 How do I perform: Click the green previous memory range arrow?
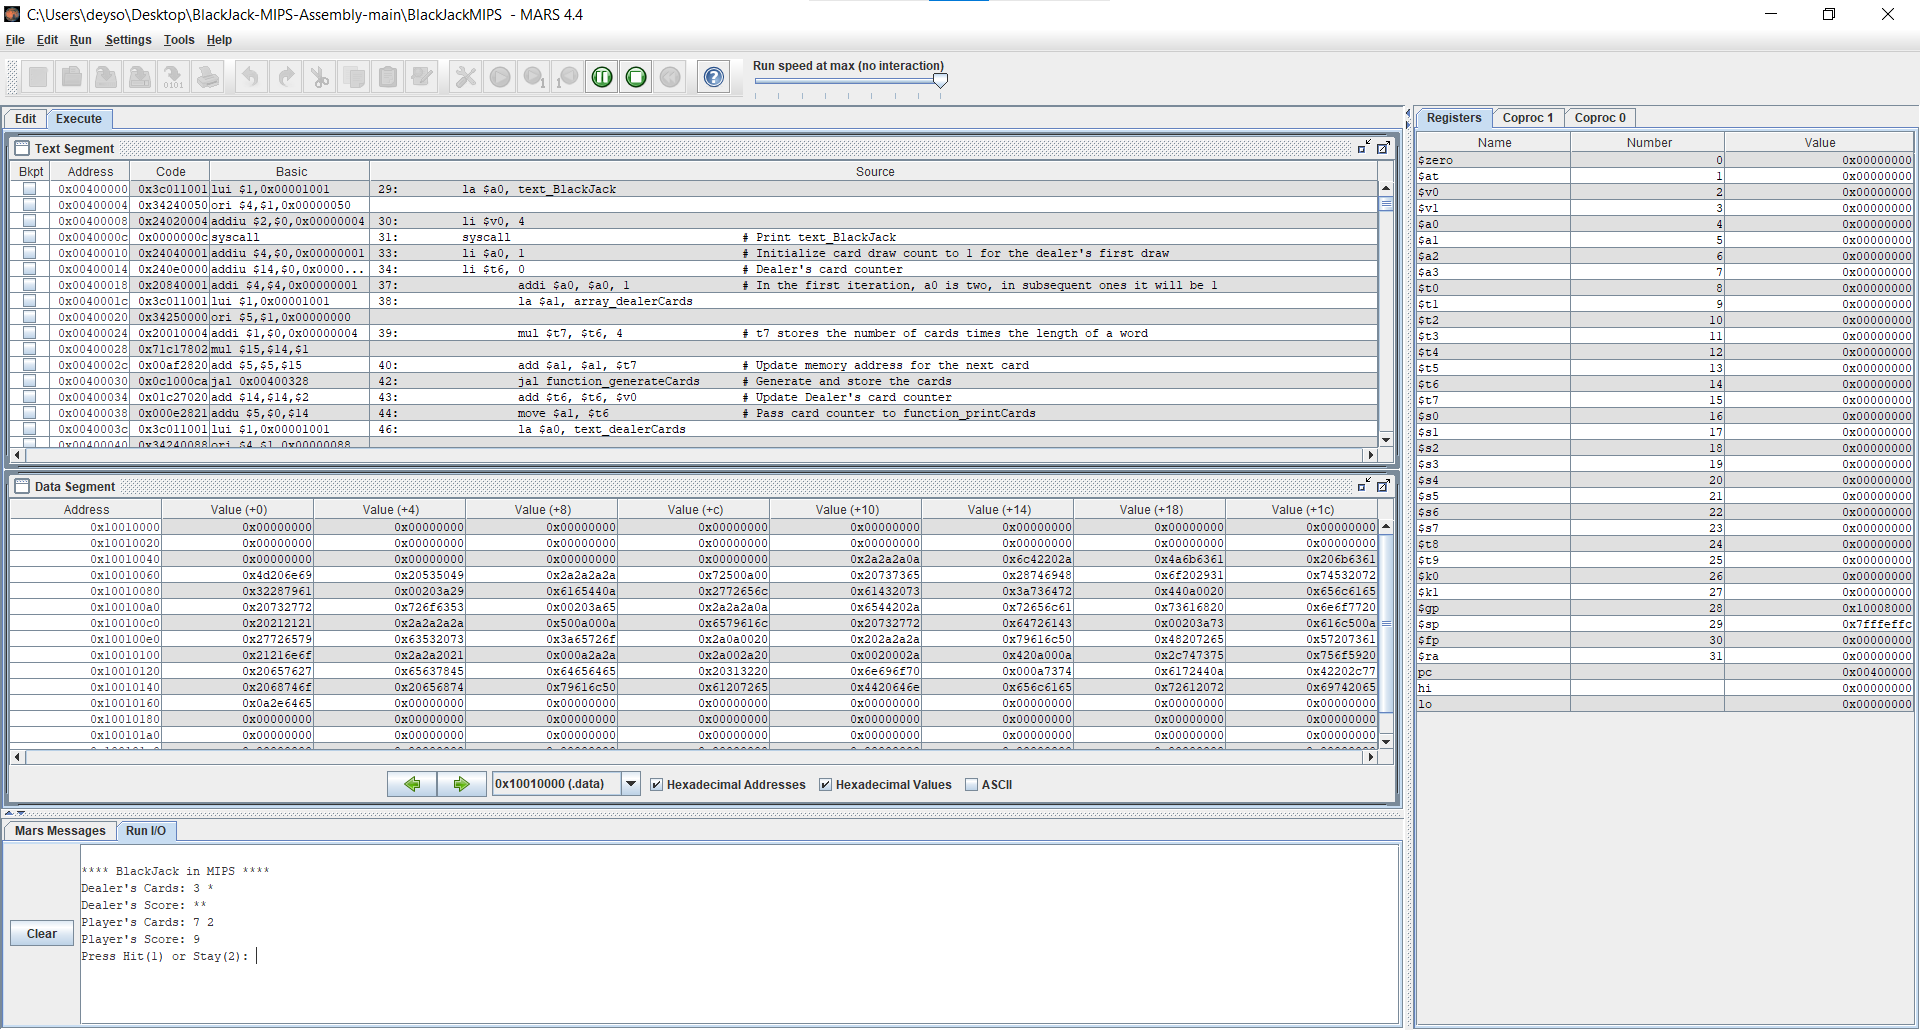tap(412, 784)
